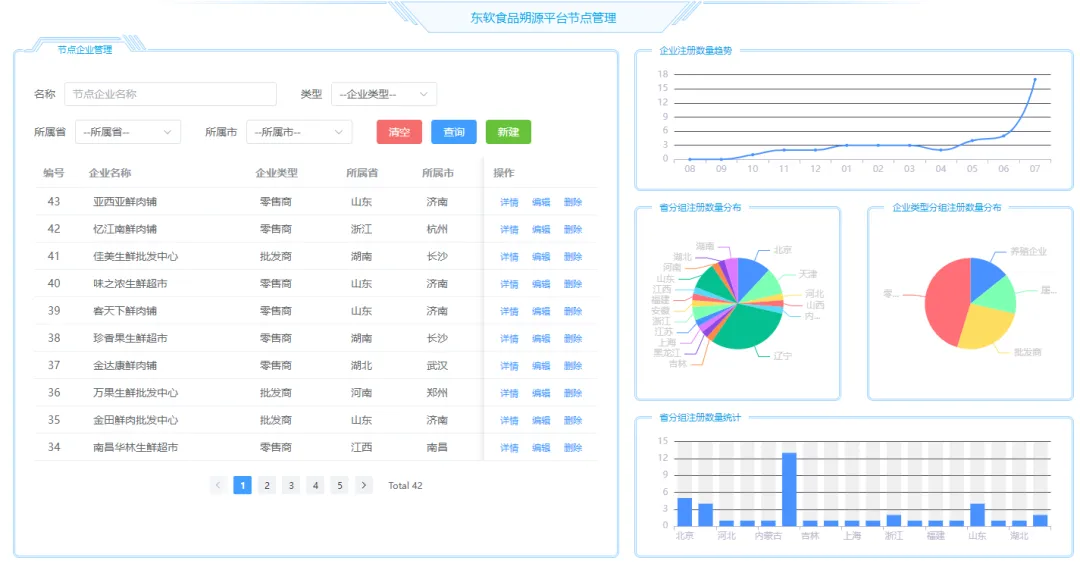1080x570 pixels.
Task: Open the 企业类型 dropdown
Action: click(x=384, y=94)
